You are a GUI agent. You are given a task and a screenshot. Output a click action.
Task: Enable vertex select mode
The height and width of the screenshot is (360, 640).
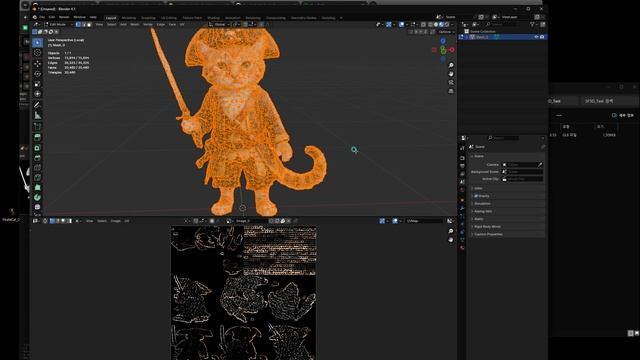(x=78, y=24)
